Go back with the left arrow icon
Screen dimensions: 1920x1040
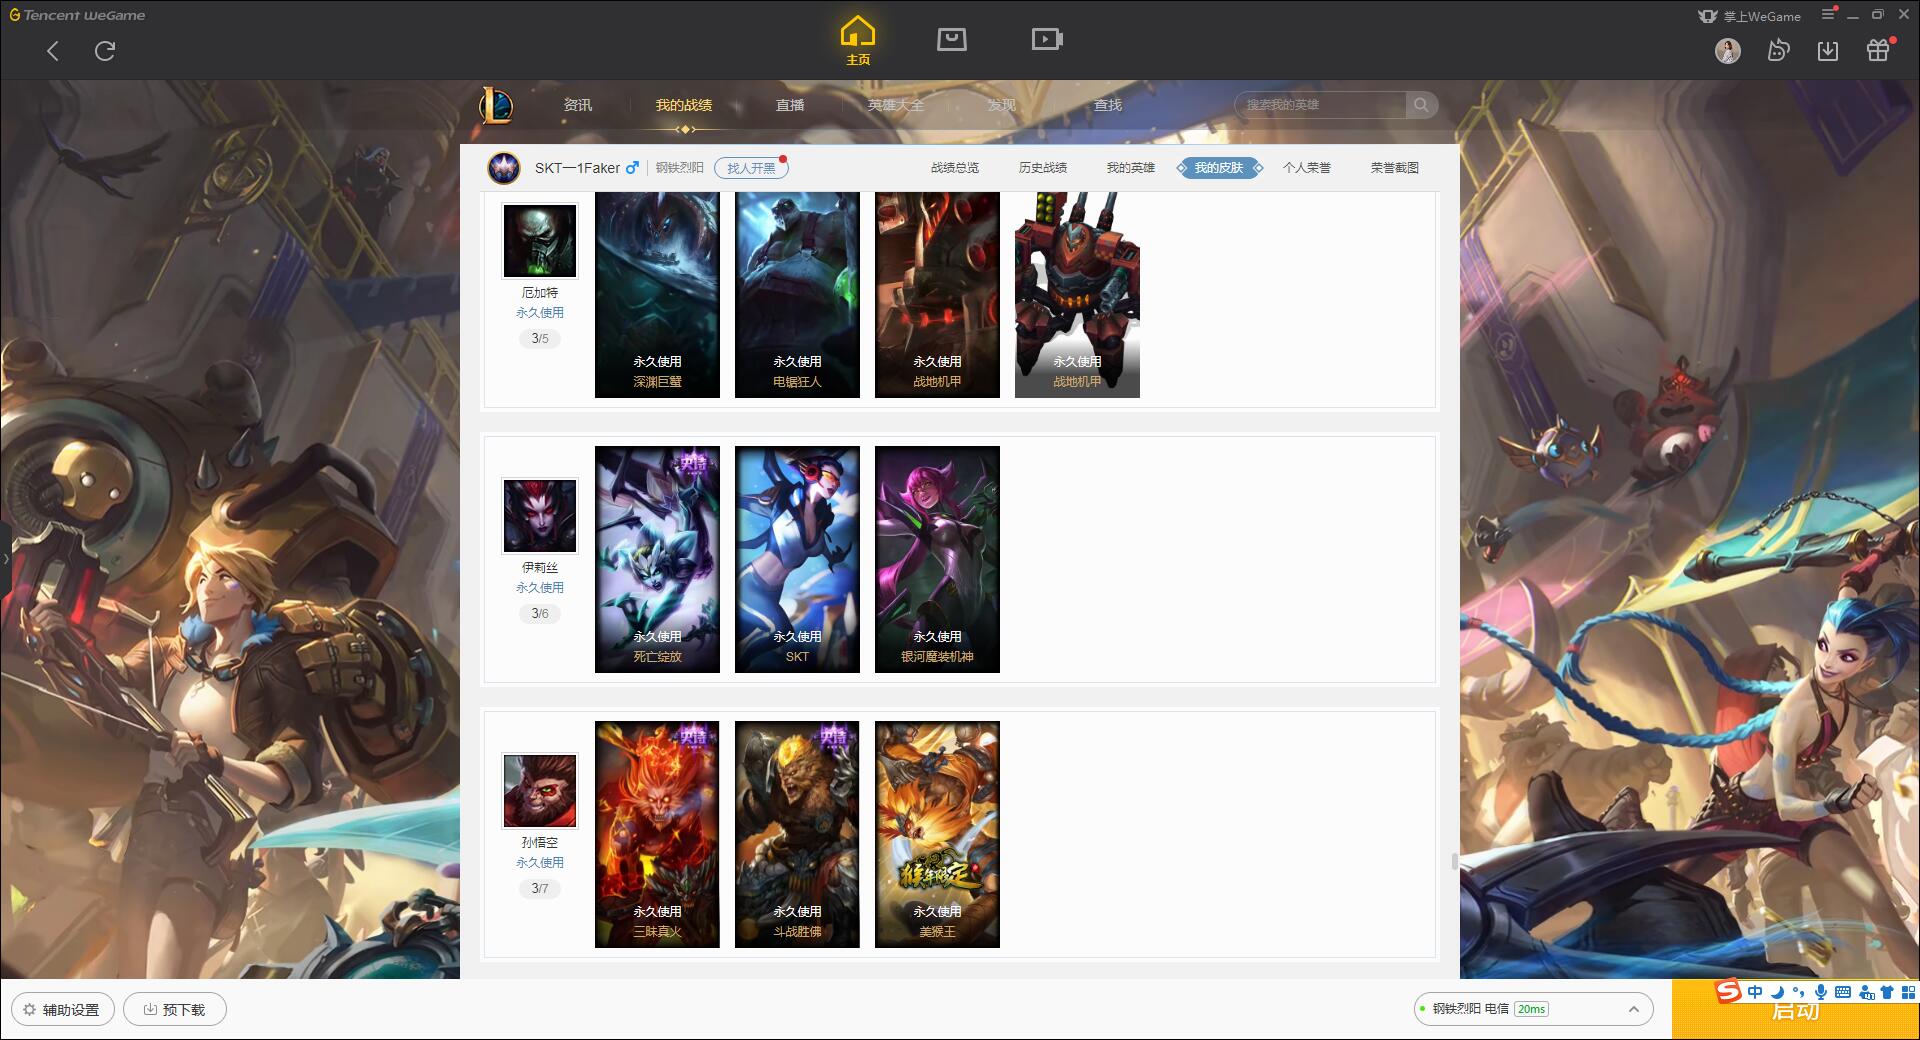point(53,51)
